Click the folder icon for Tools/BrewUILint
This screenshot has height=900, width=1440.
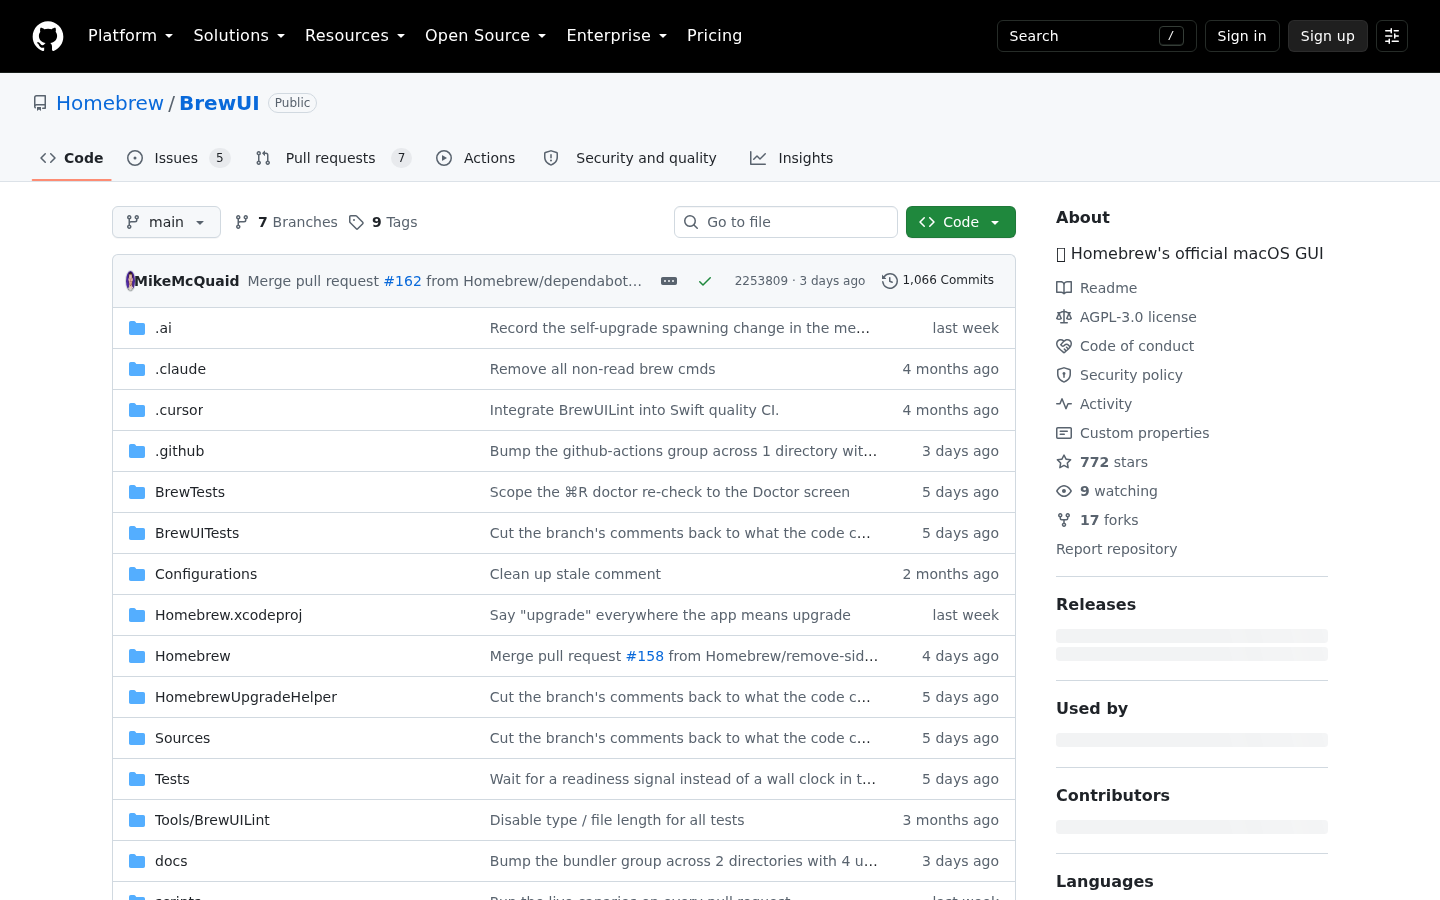pos(137,820)
